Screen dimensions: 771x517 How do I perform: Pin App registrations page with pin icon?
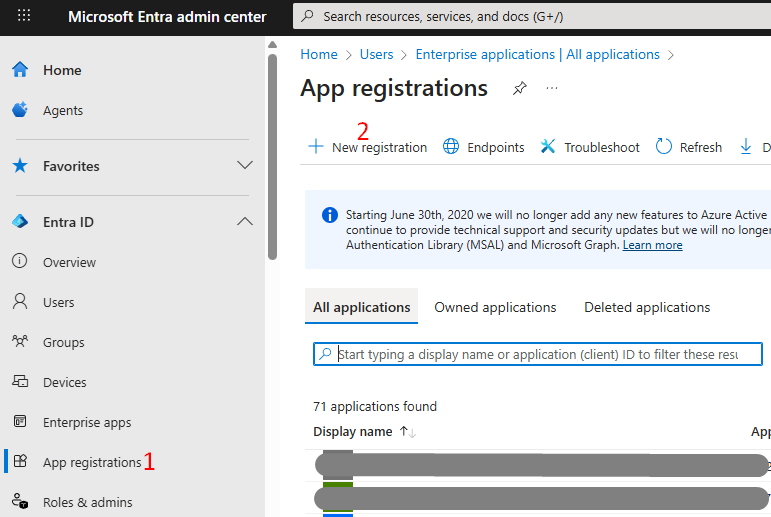519,88
